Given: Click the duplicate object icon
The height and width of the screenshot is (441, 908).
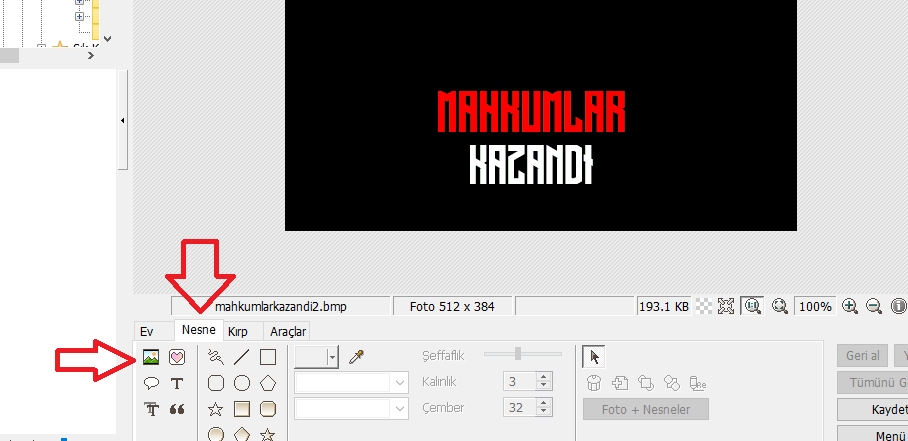Looking at the screenshot, I should 620,383.
